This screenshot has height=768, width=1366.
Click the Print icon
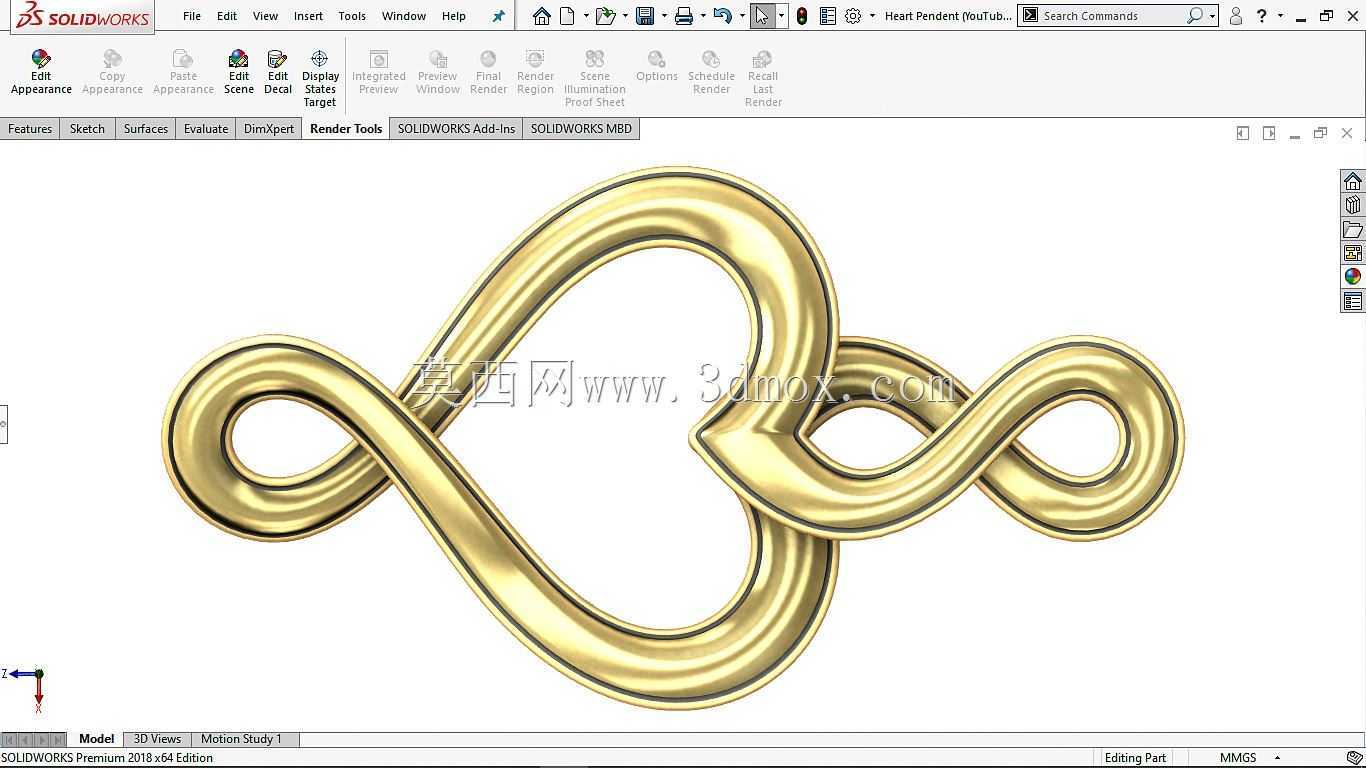pos(684,16)
